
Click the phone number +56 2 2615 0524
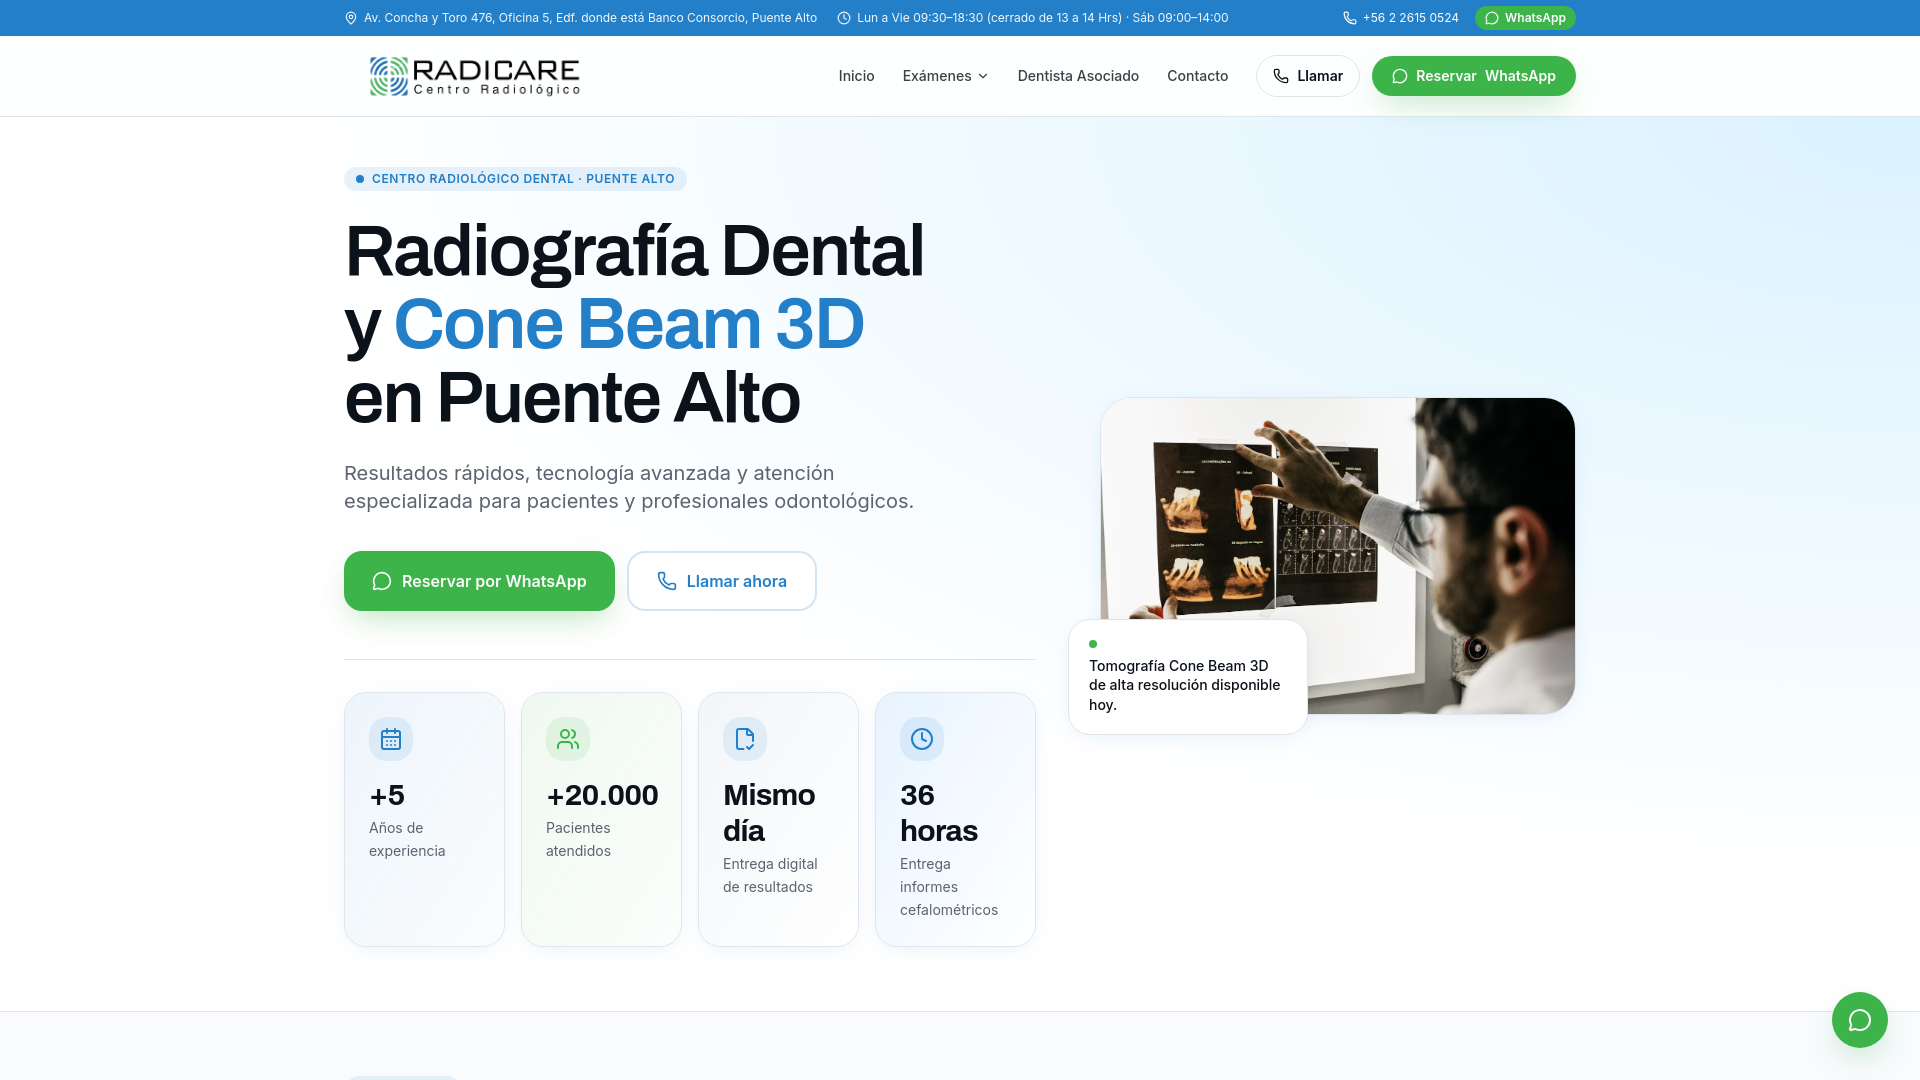tap(1410, 18)
